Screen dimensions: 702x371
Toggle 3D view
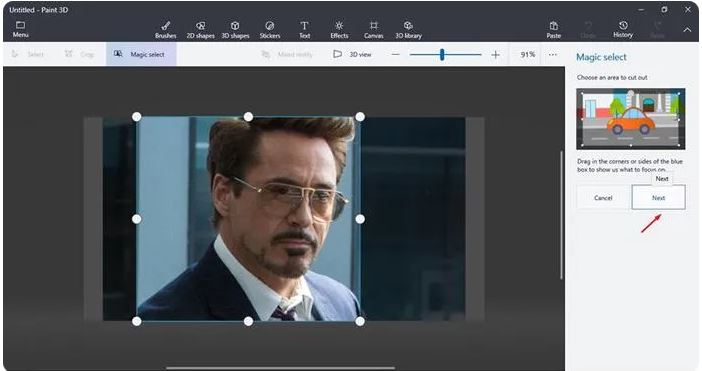point(352,54)
